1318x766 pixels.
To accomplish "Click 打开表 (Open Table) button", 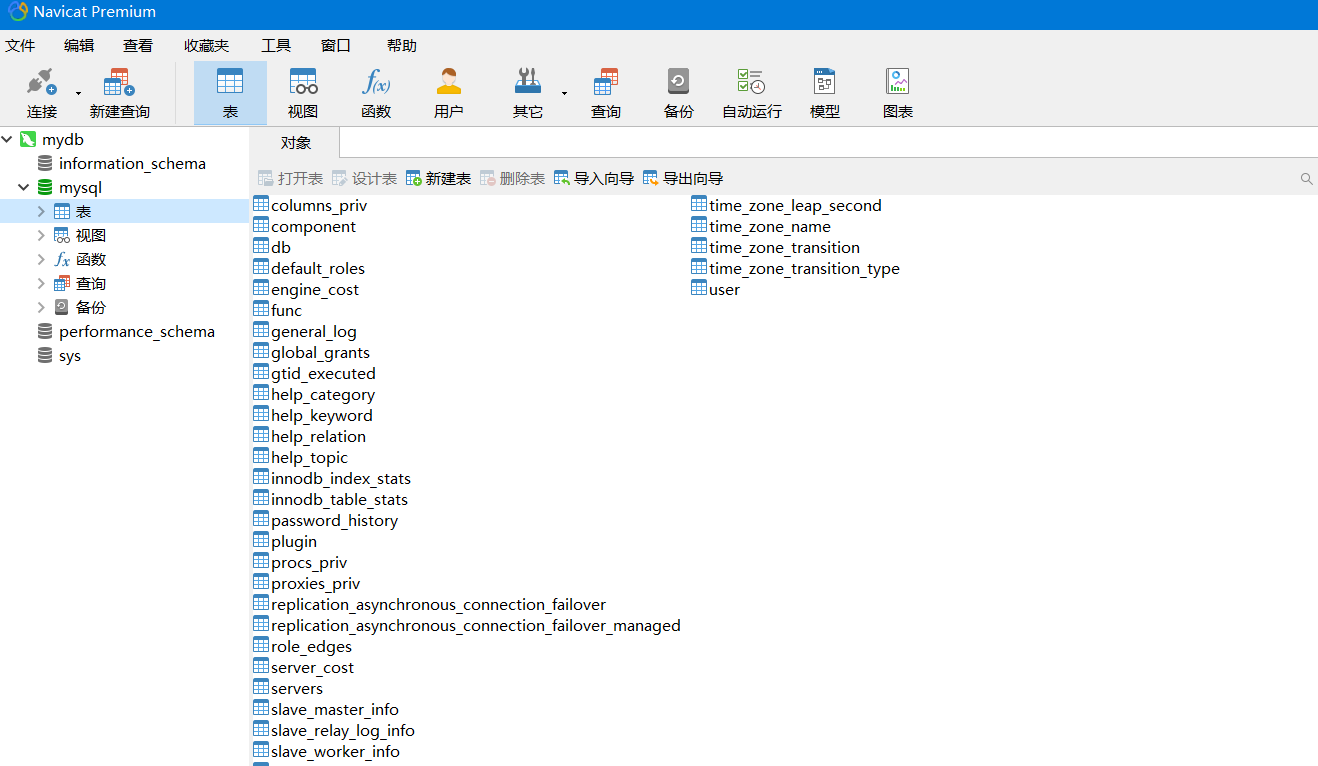I will pos(290,178).
